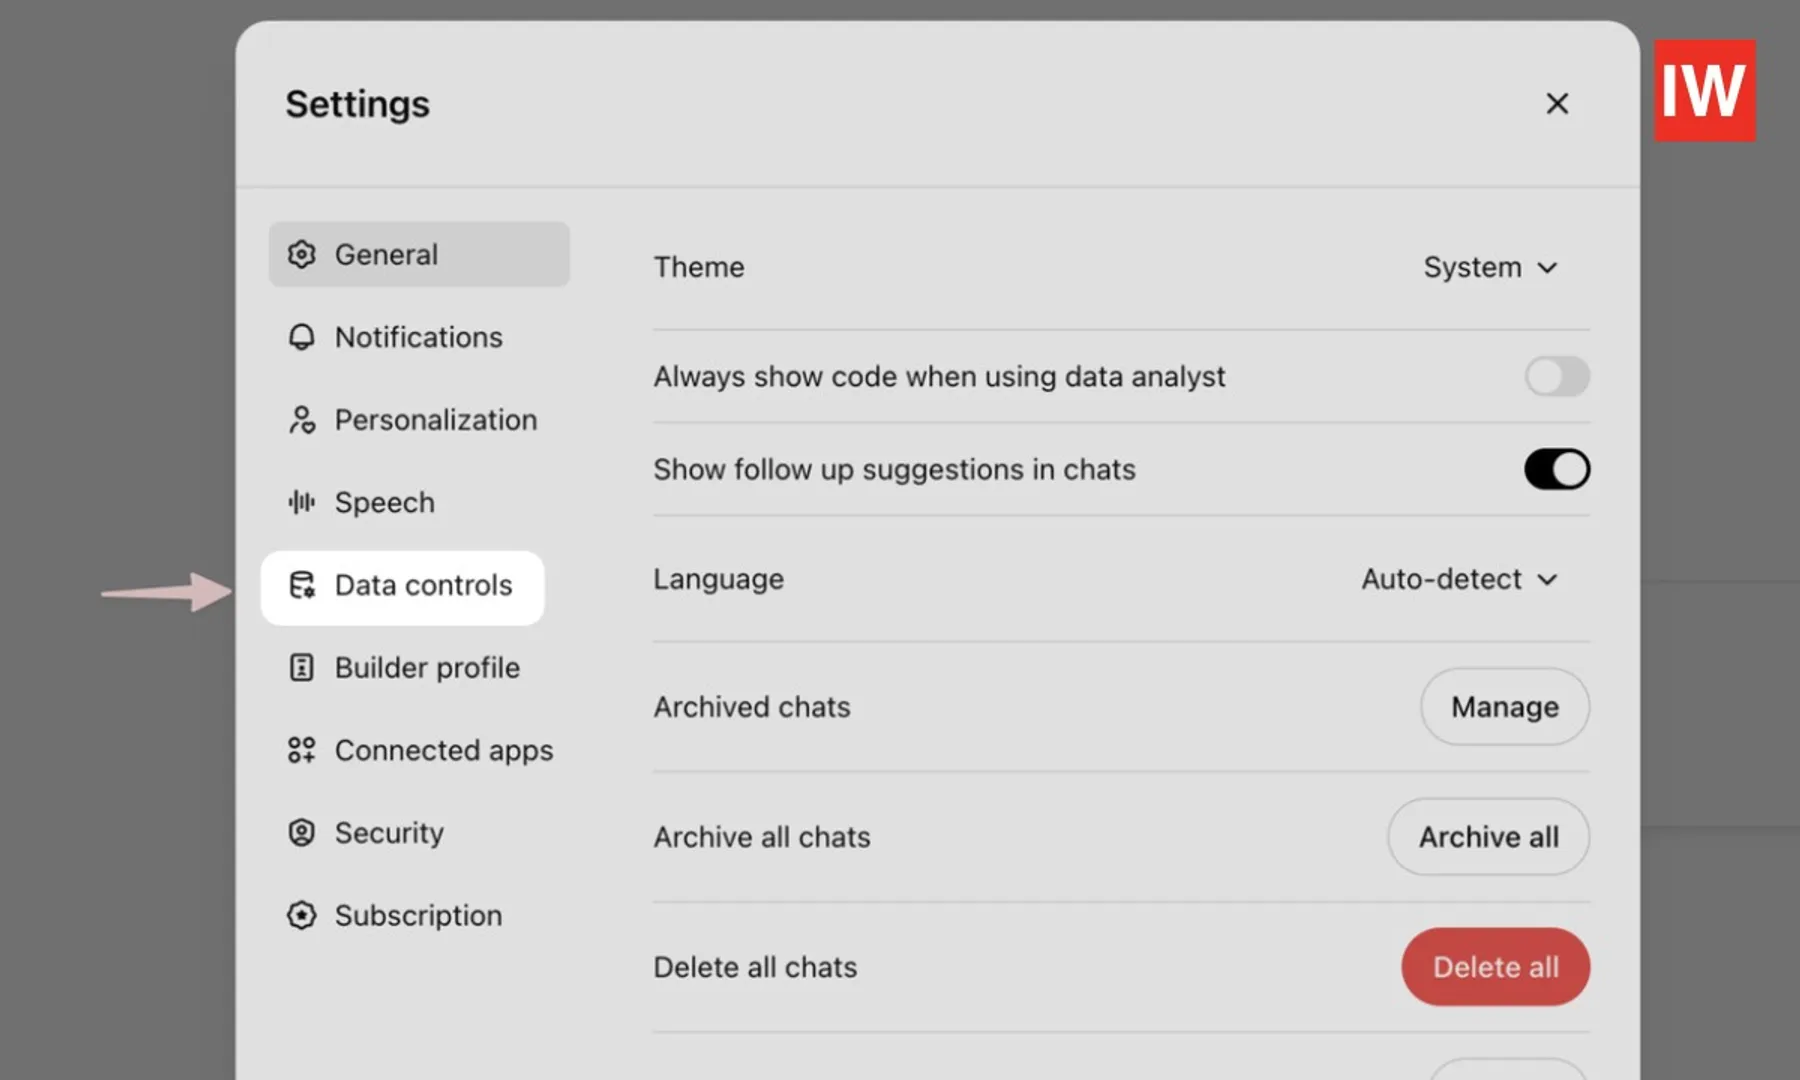
Task: Click the Subscription icon in sidebar
Action: point(301,914)
